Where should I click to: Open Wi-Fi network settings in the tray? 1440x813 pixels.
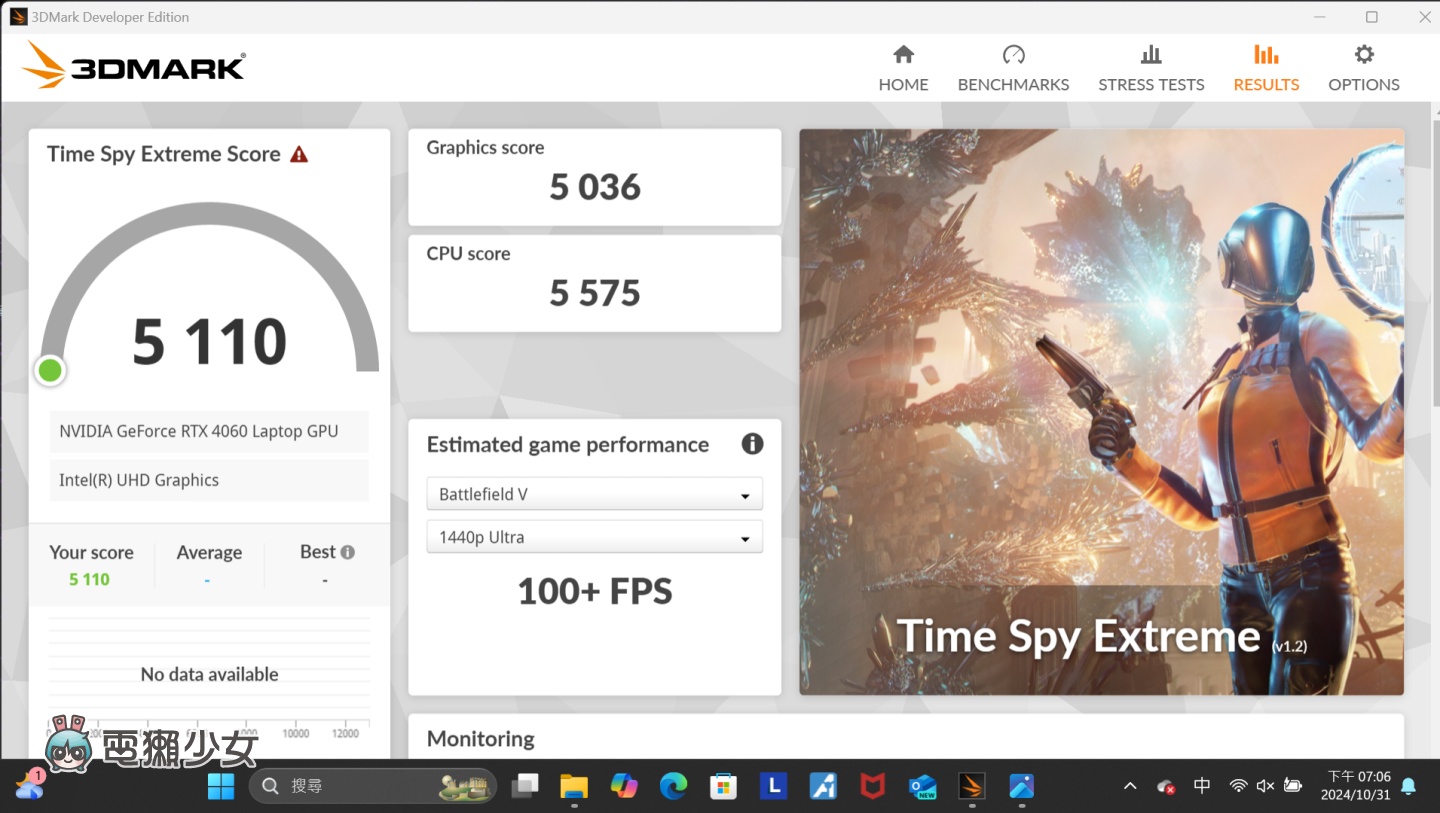coord(1238,786)
